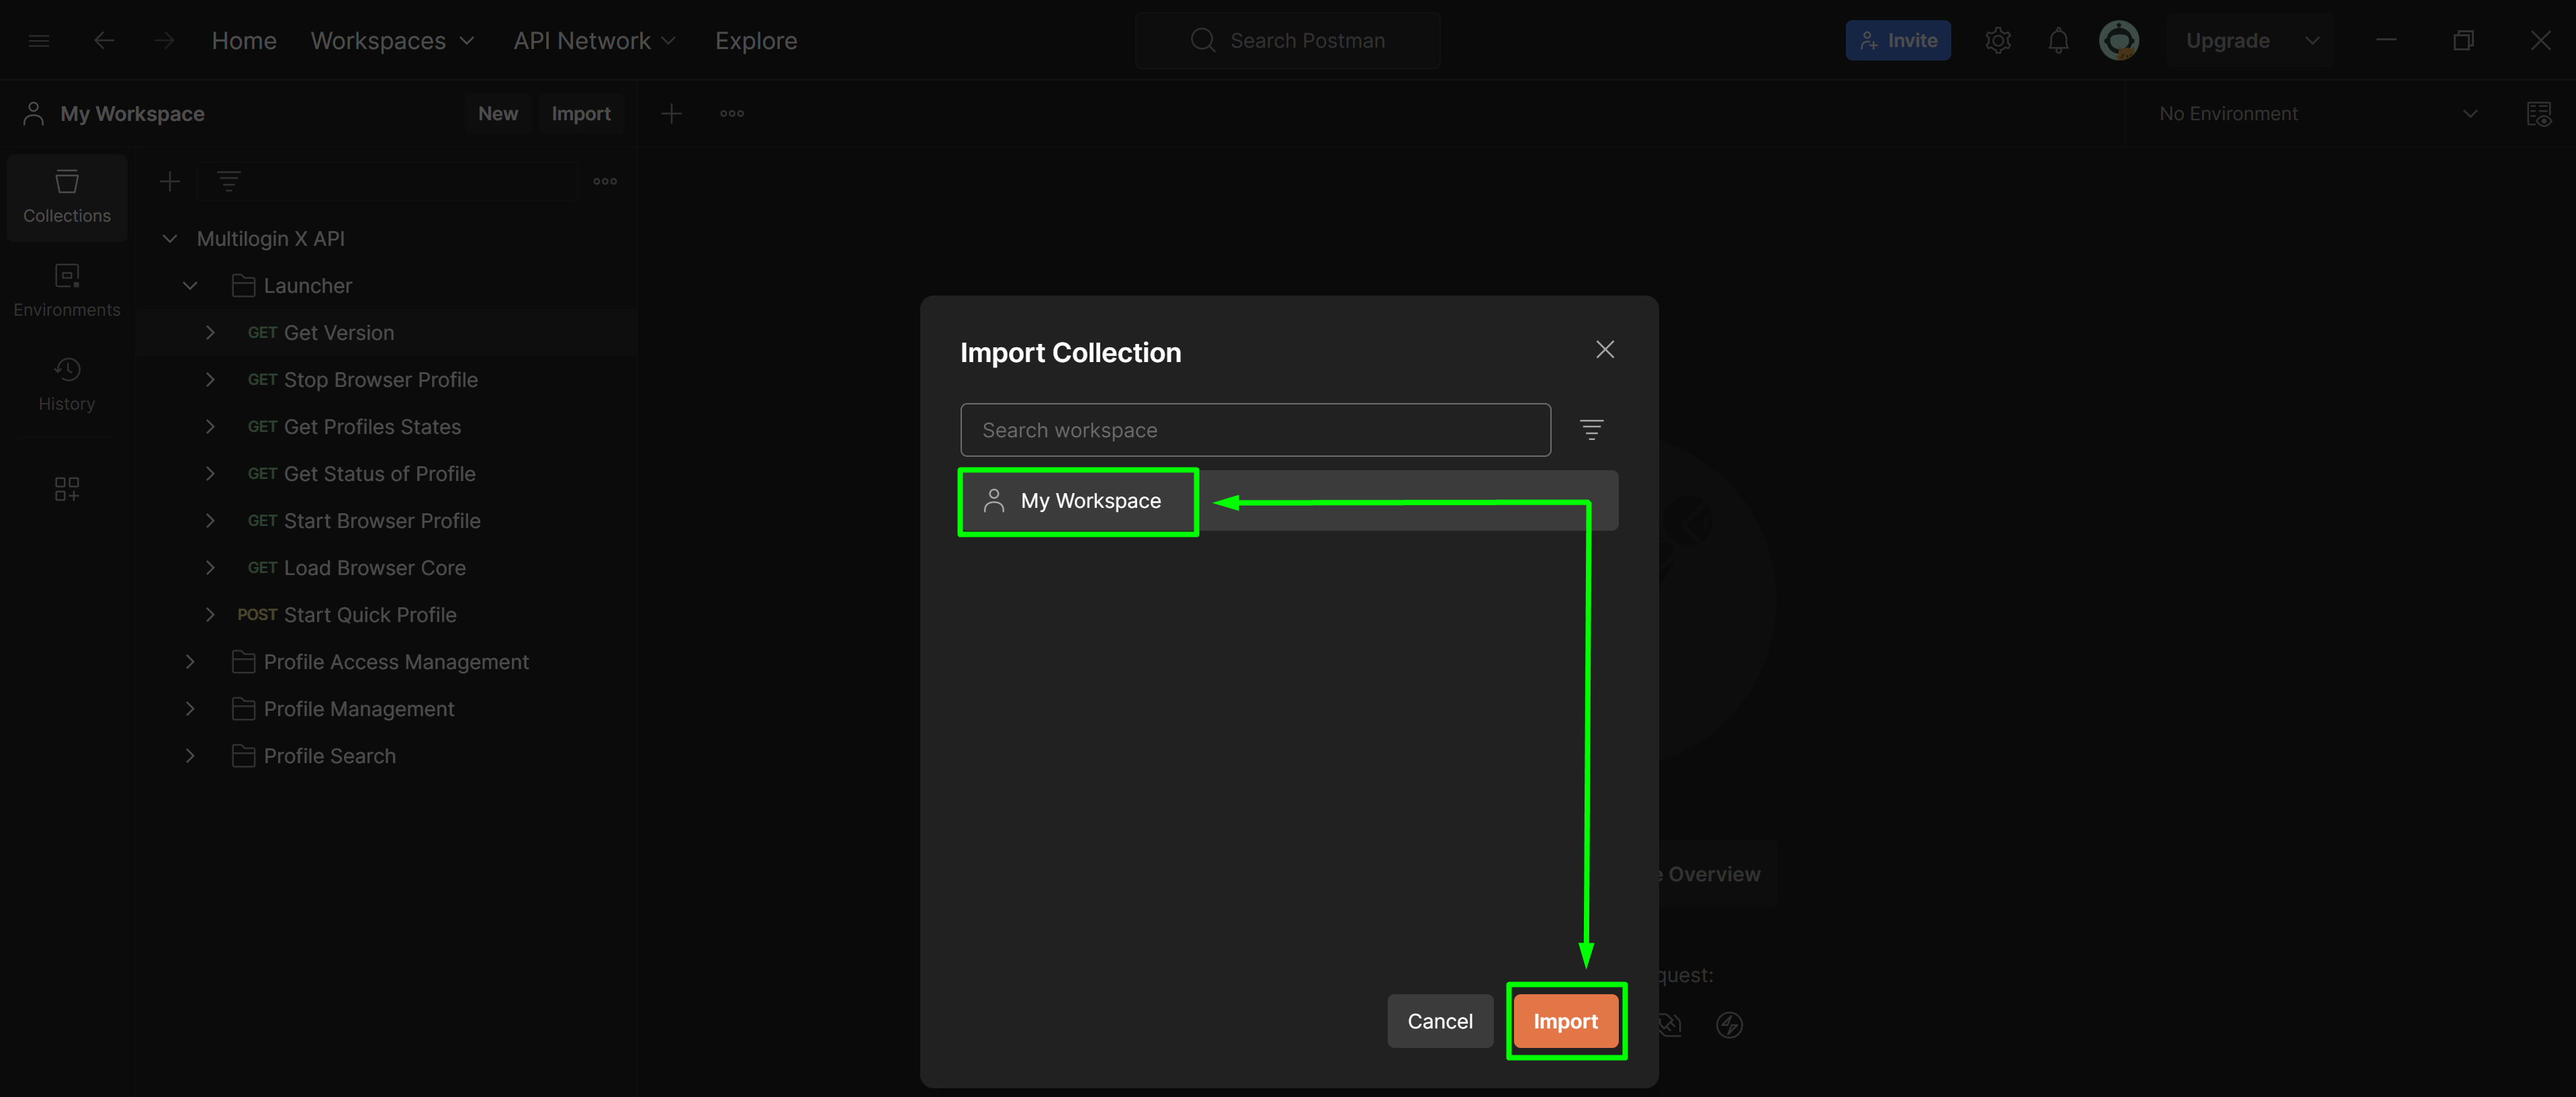Open the Get Status of Profile request

(x=380, y=474)
